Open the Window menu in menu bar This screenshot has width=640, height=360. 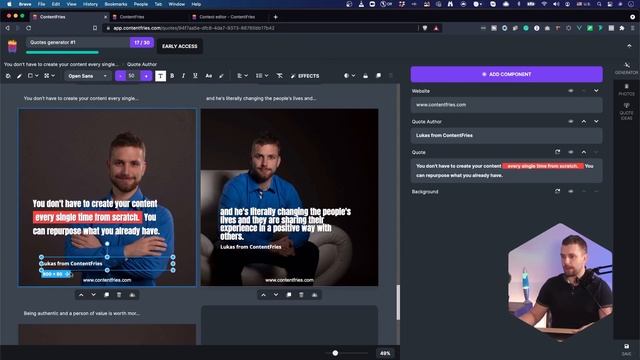[x=177, y=4]
